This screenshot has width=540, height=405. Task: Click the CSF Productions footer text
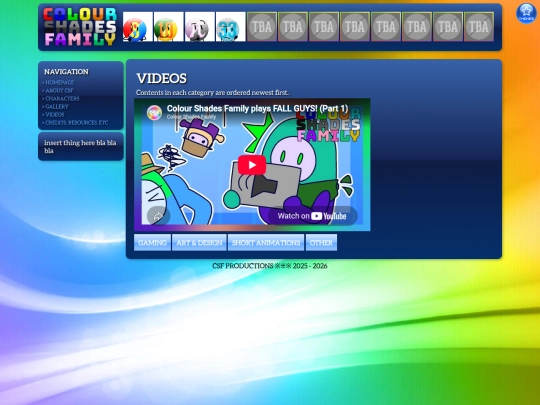270,266
